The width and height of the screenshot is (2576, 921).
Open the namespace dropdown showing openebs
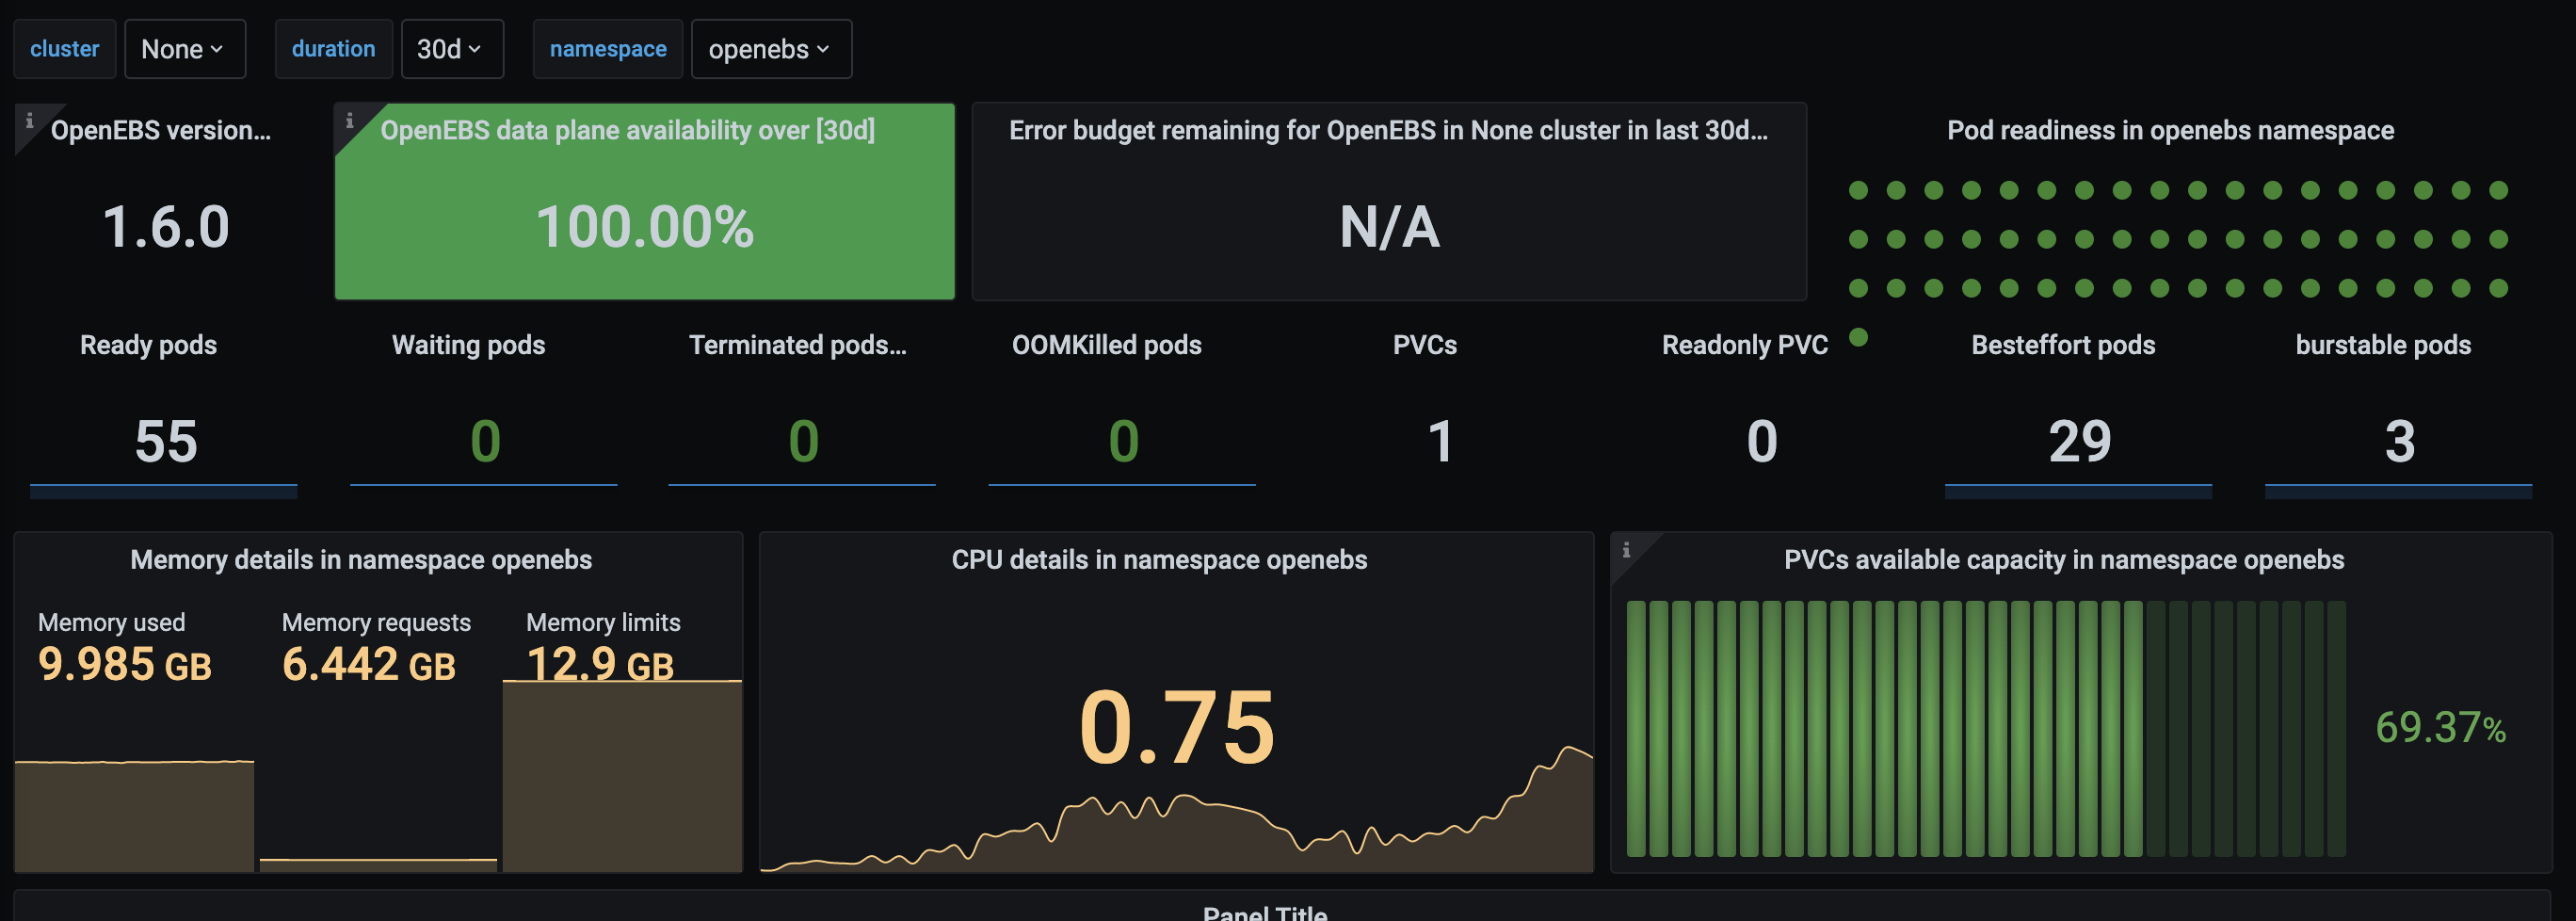(770, 49)
